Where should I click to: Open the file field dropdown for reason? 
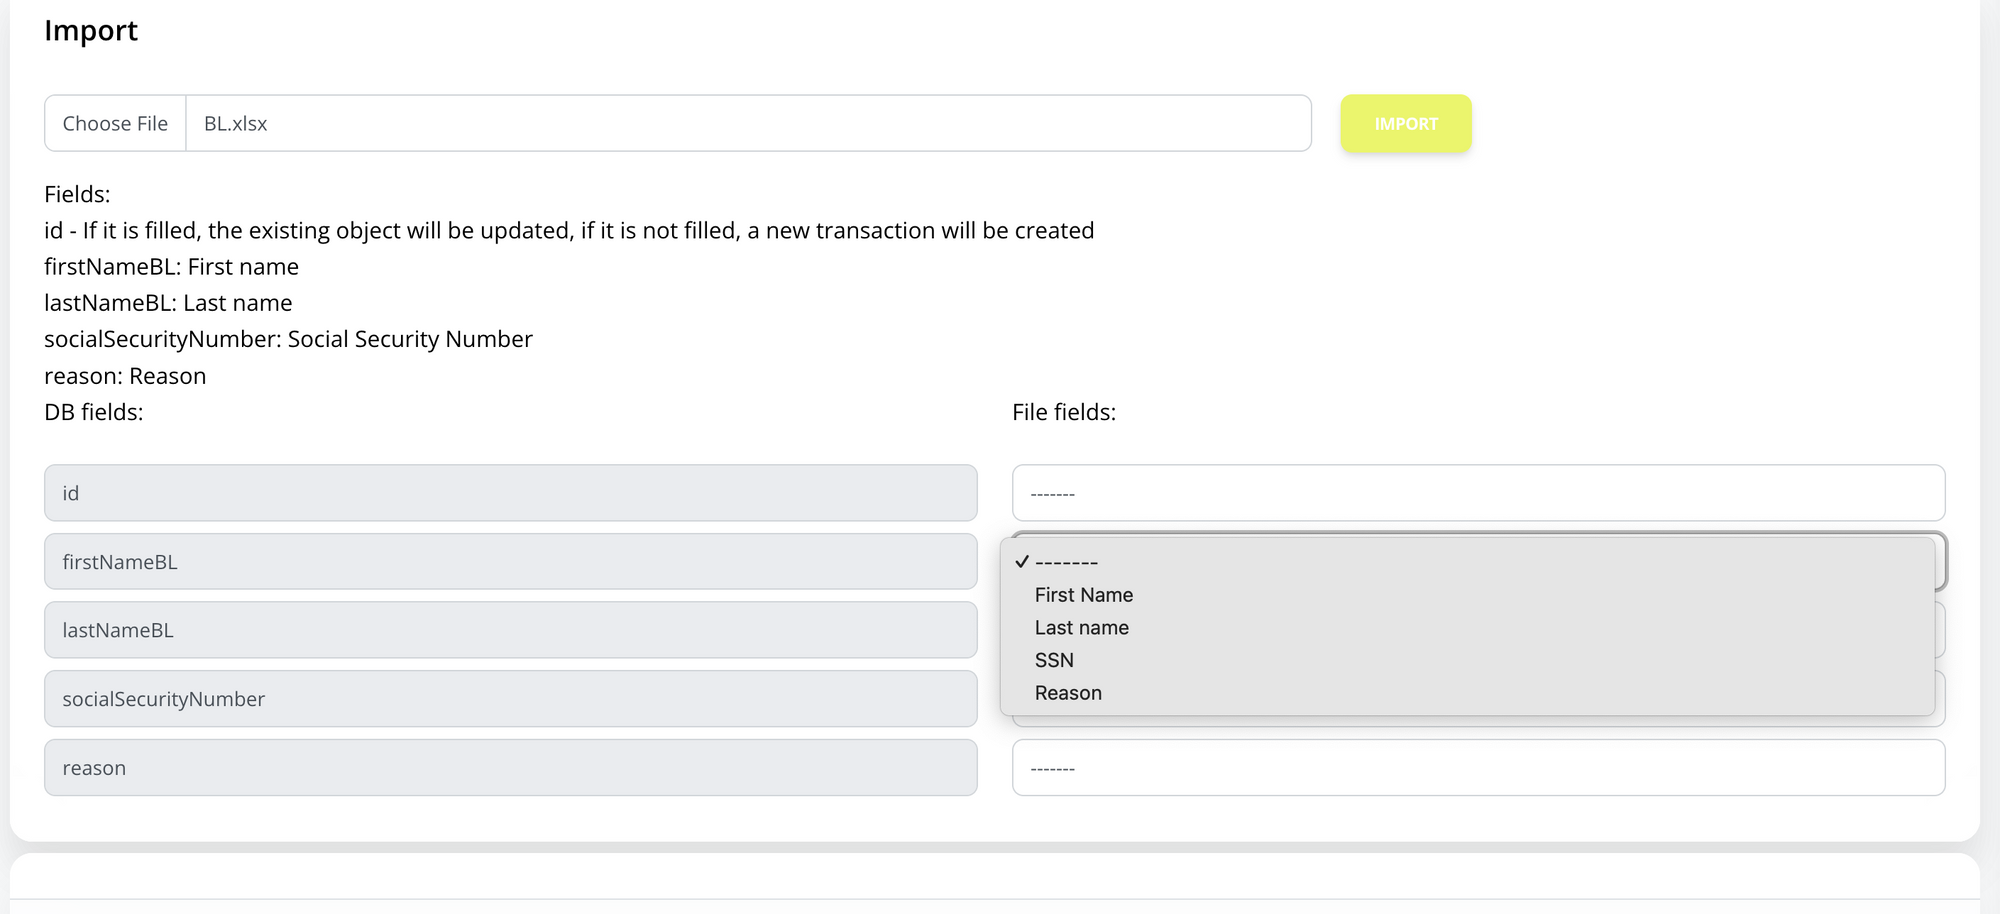(x=1477, y=768)
